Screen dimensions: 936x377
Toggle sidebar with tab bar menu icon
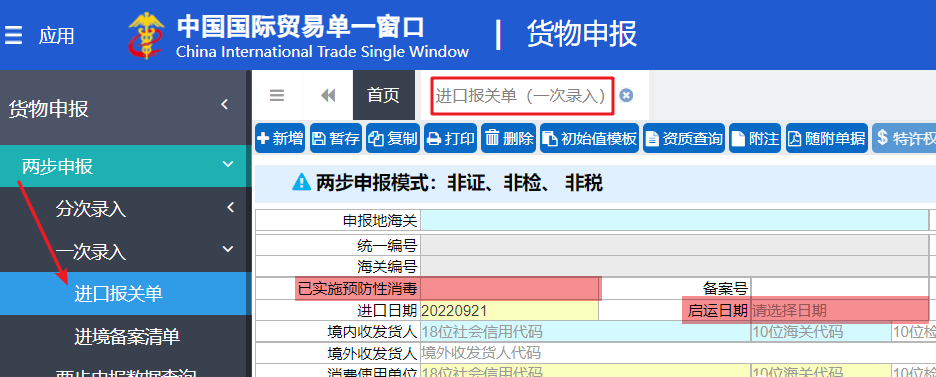(x=276, y=95)
